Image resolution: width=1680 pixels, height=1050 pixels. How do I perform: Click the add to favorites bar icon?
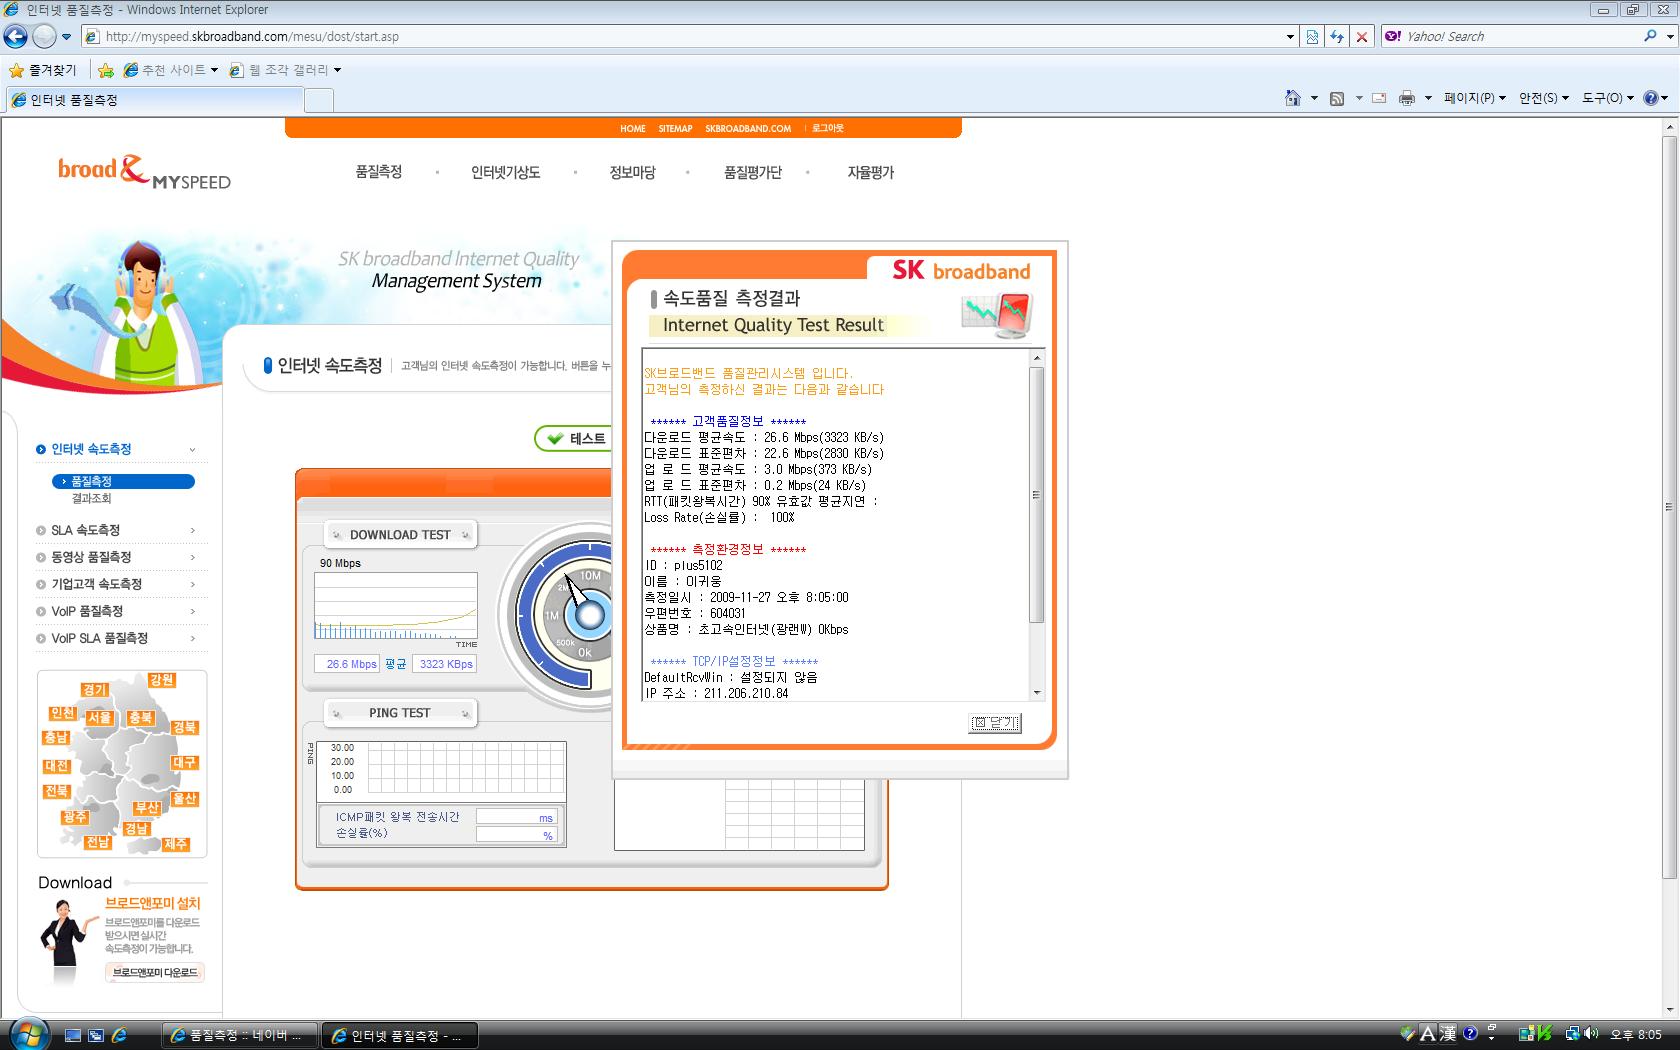105,70
